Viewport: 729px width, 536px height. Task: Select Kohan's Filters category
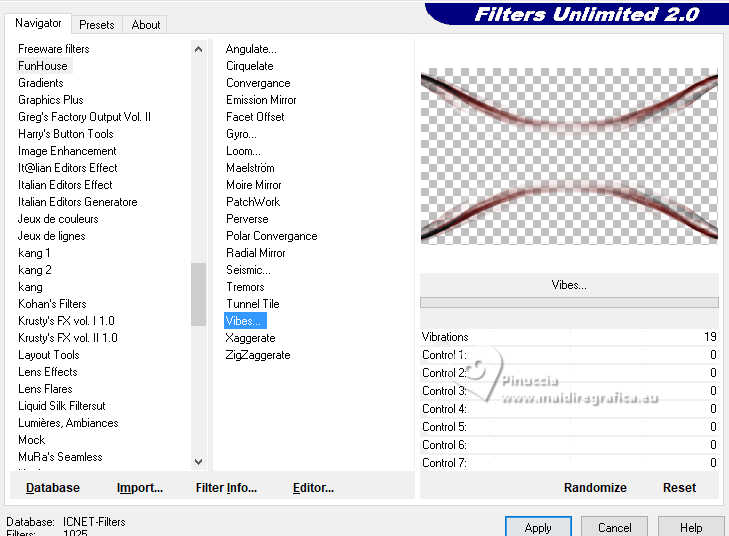(52, 304)
